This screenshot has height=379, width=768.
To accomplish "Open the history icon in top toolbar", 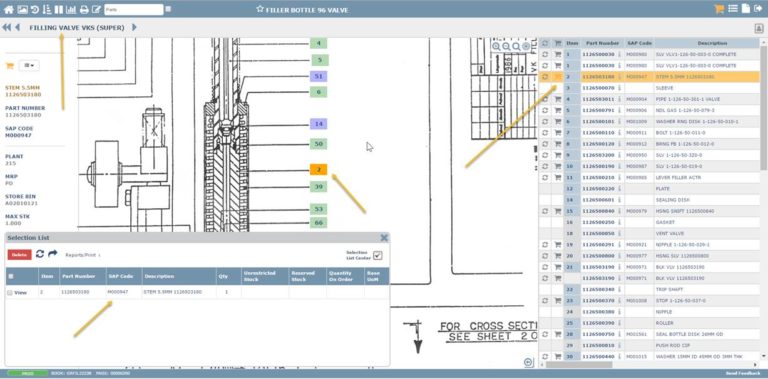I will 35,9.
